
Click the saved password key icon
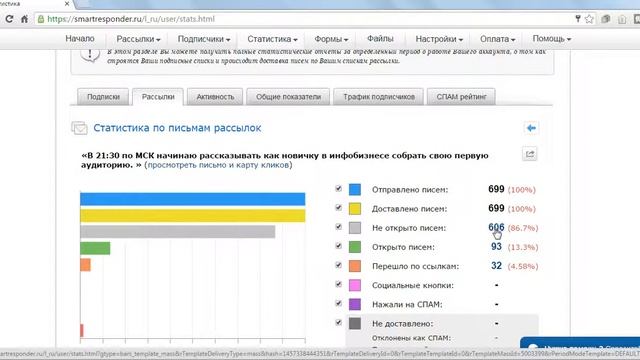pyautogui.click(x=578, y=19)
